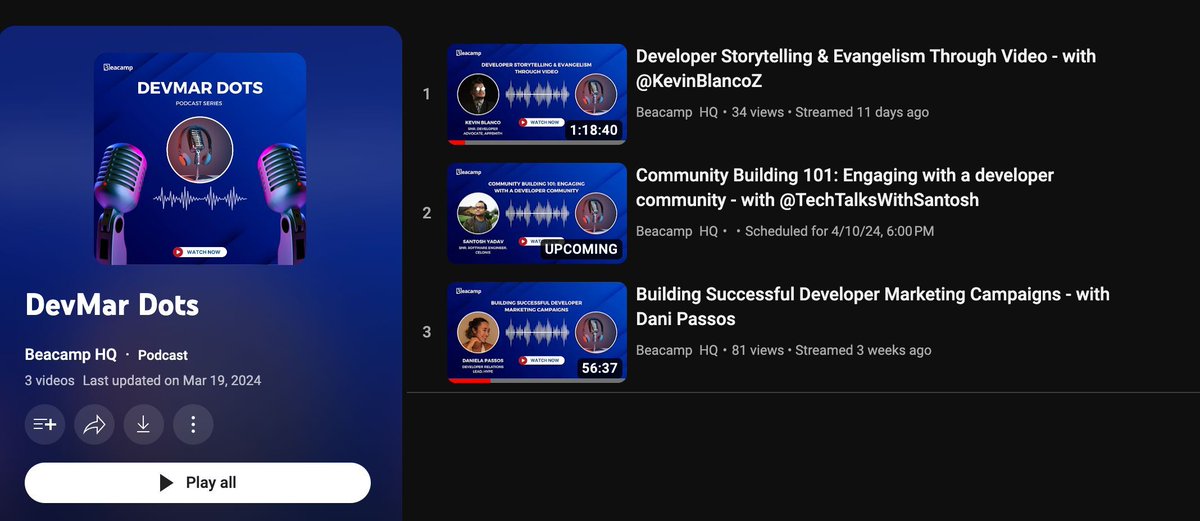Click the 1:18:40 duration badge
This screenshot has height=521, width=1200.
point(594,130)
